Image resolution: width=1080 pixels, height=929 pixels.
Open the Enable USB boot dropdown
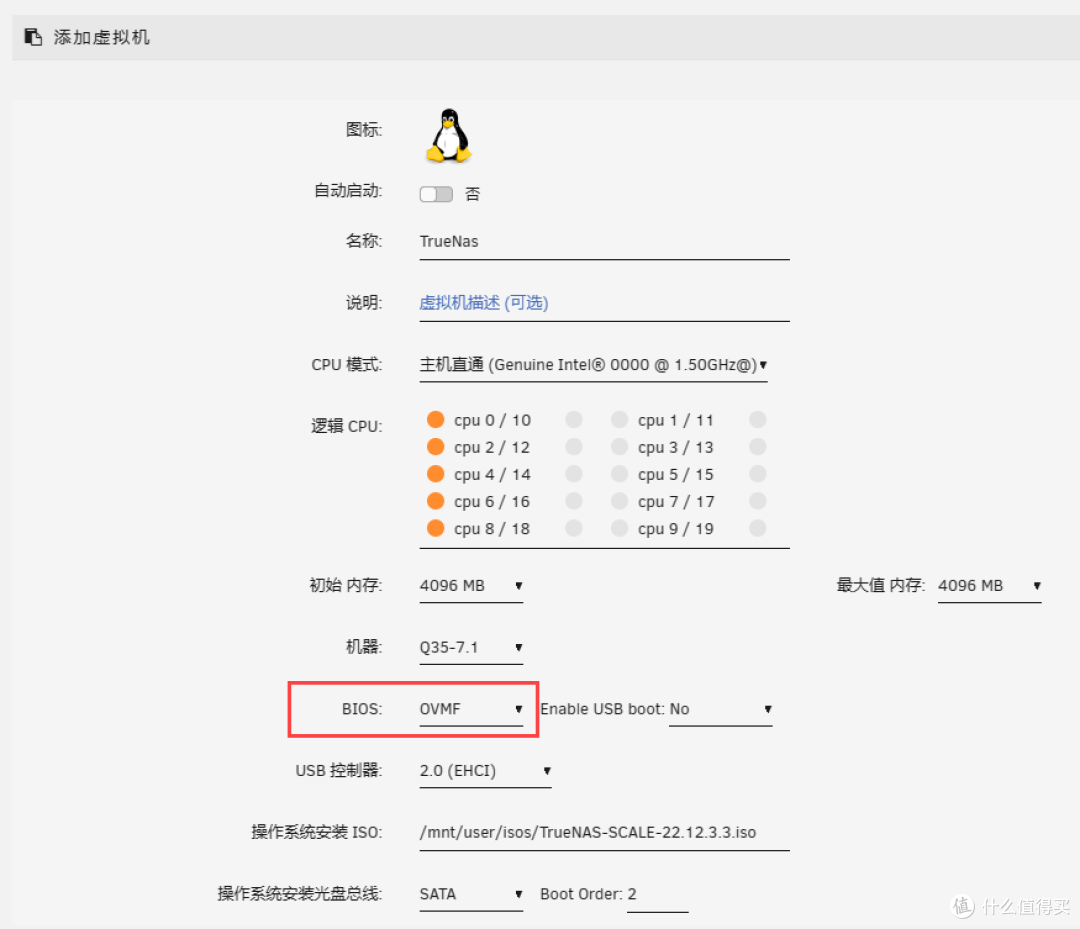(720, 709)
